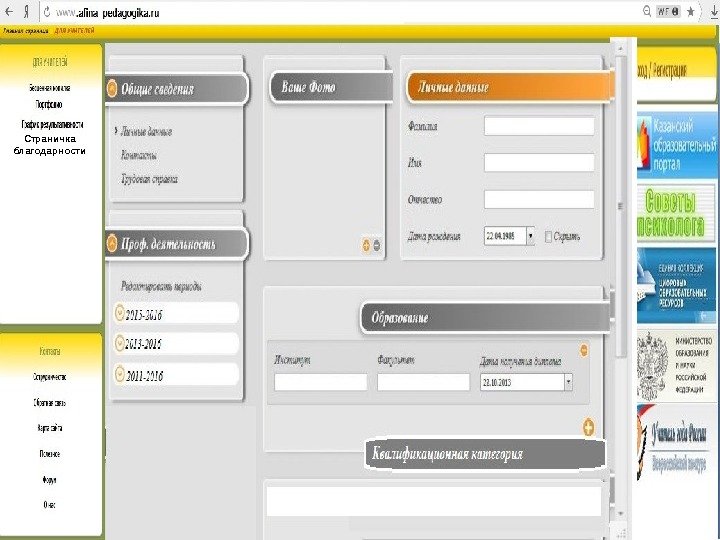Image resolution: width=720 pixels, height=540 pixels.
Task: Open Трудовая справка link
Action: pyautogui.click(x=149, y=179)
